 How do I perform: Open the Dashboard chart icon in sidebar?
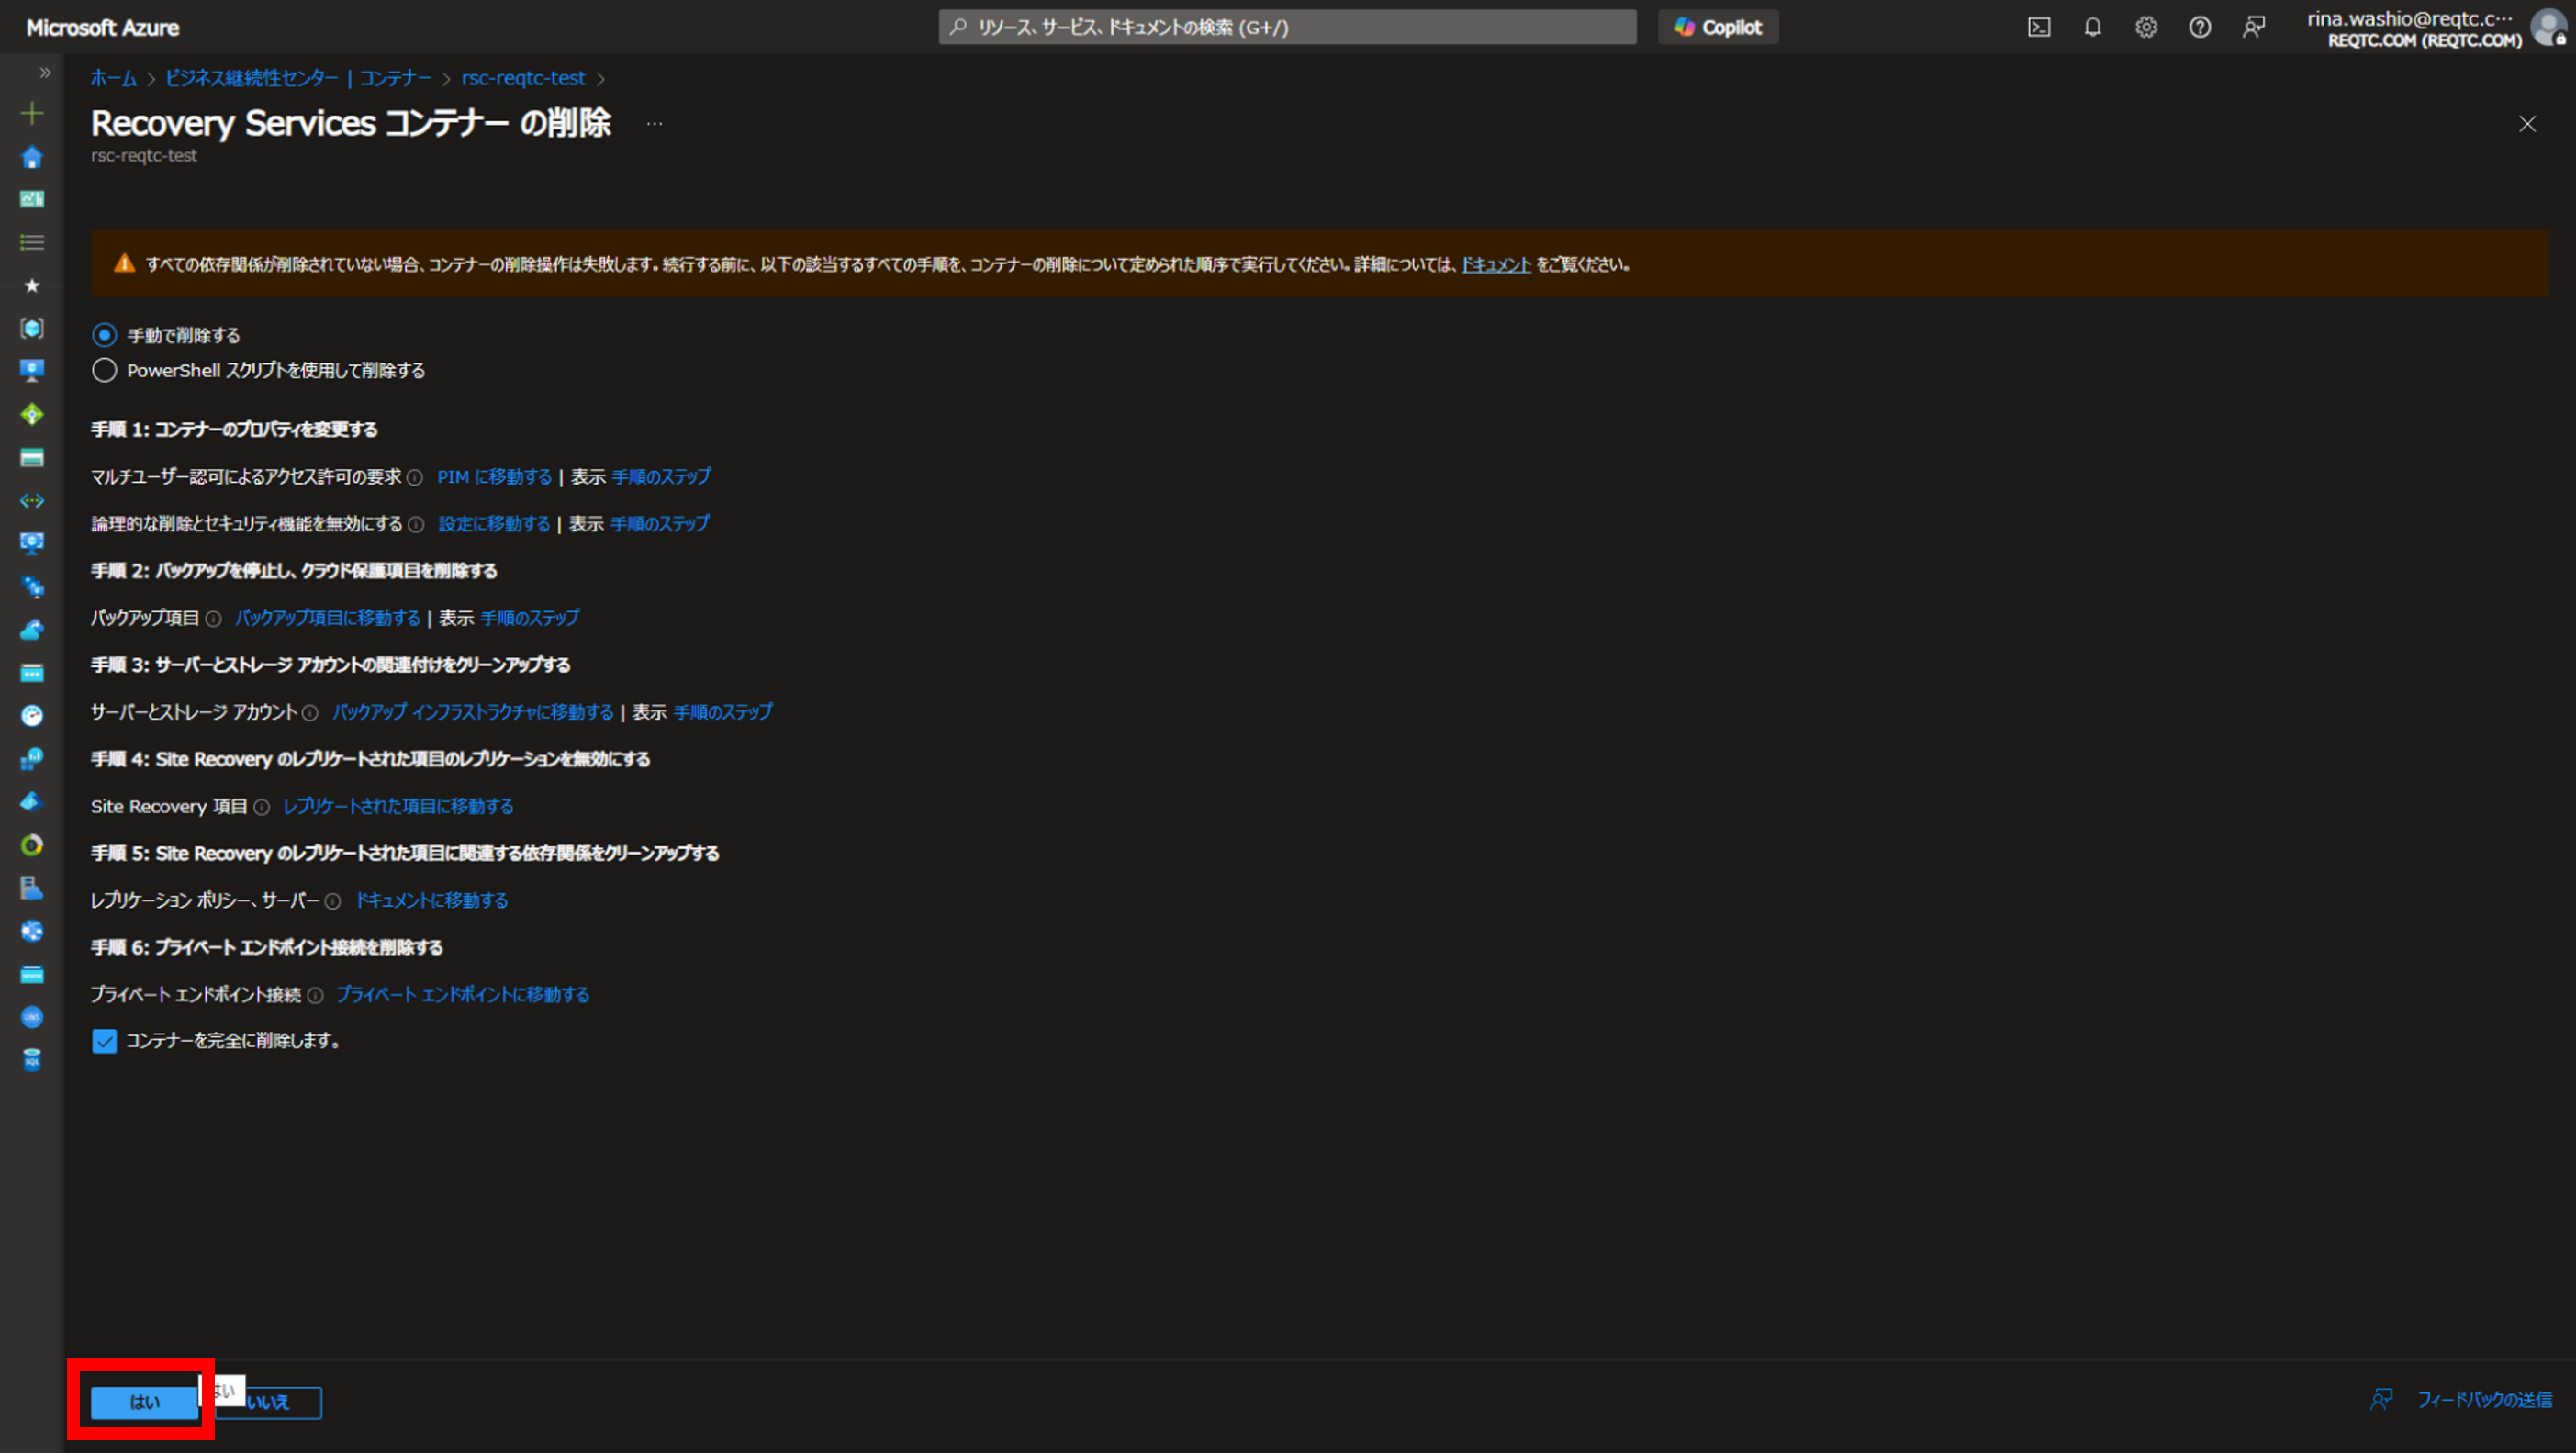pyautogui.click(x=32, y=199)
